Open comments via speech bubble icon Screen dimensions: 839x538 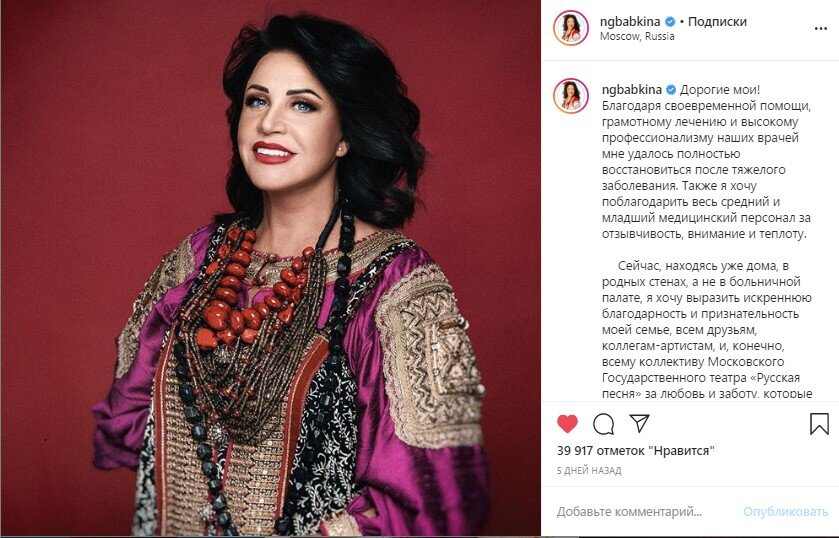603,424
